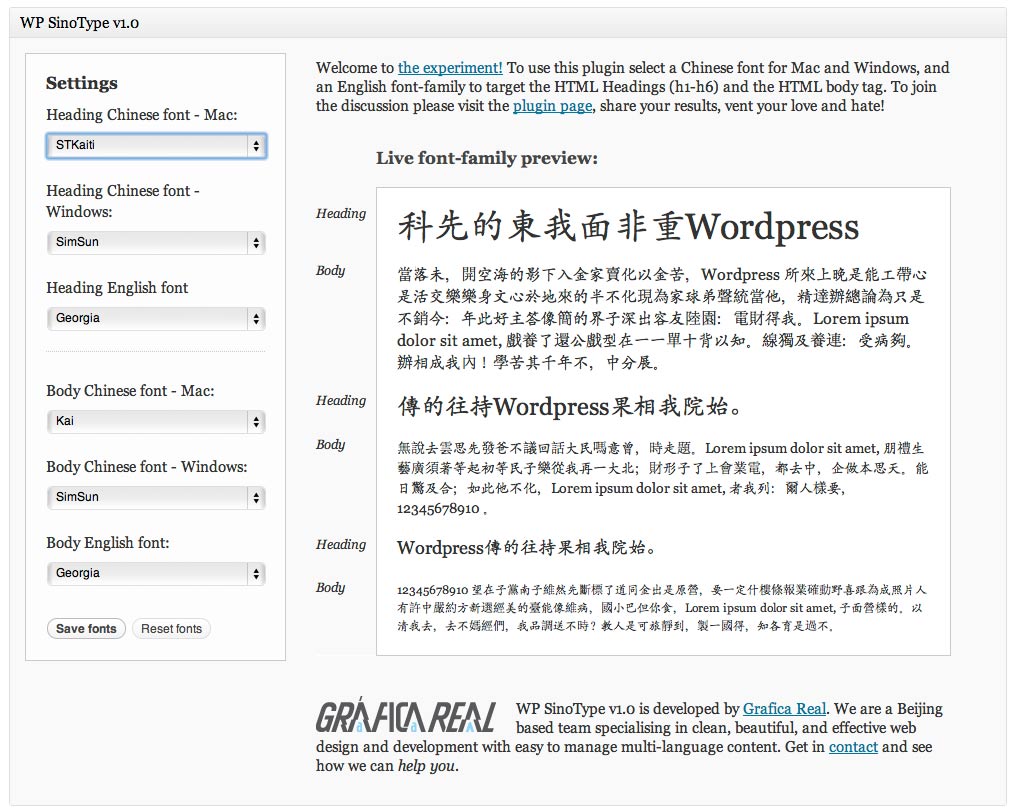Open Body Chinese font Mac dropdown showing Kai
The width and height of the screenshot is (1016, 810).
click(x=156, y=421)
